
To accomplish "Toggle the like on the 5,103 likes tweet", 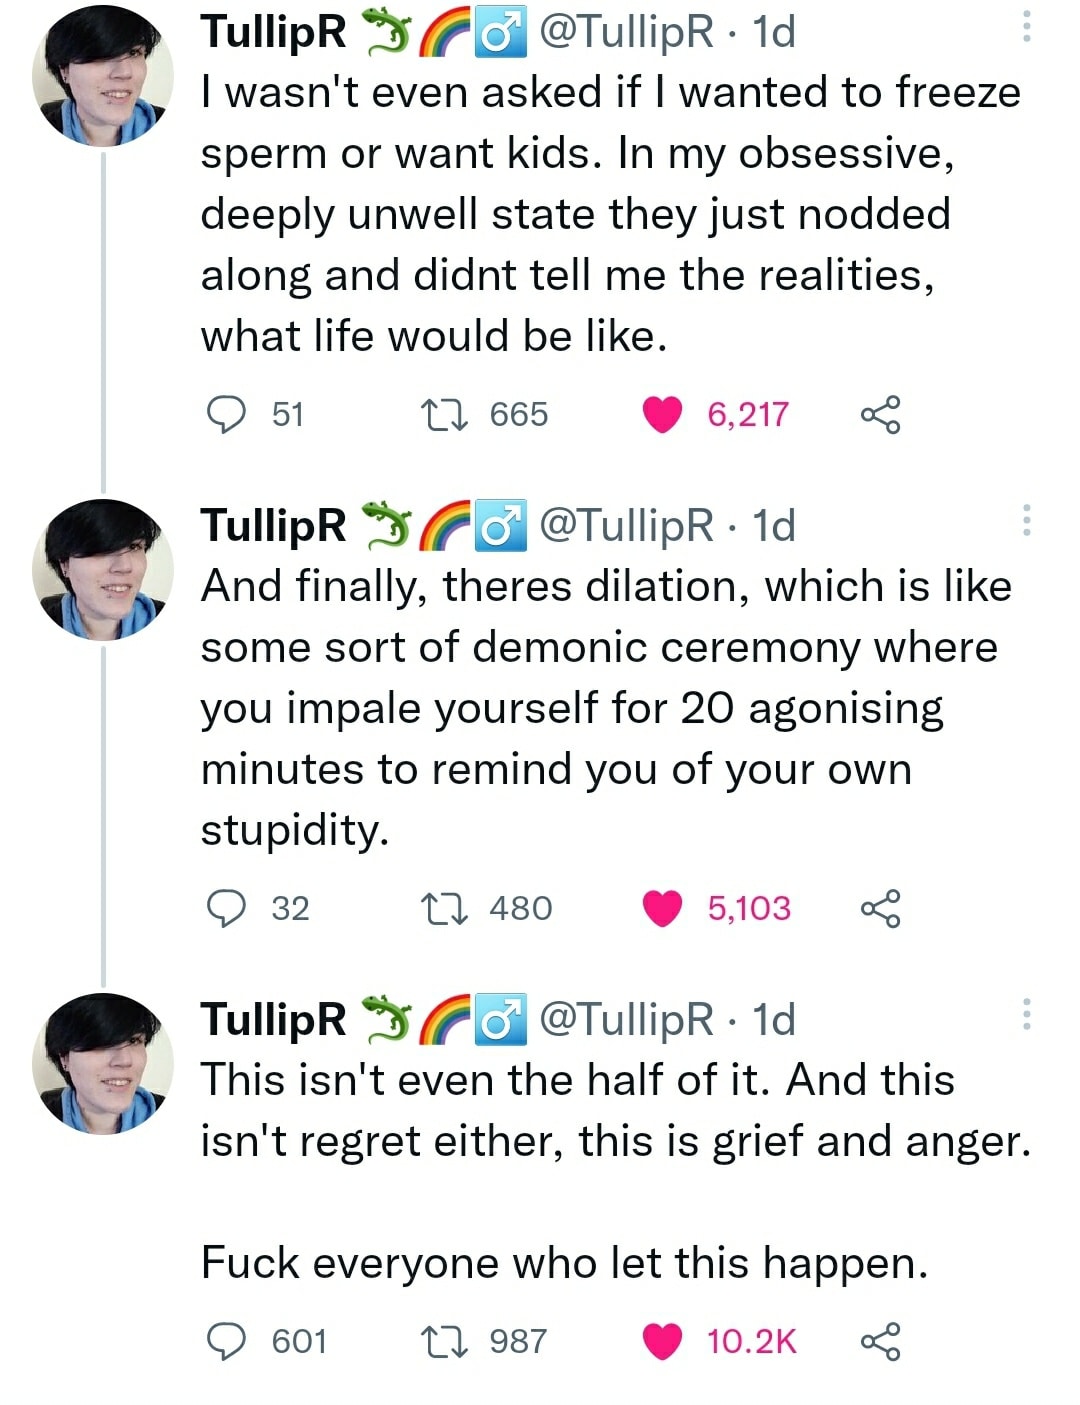I will click(661, 908).
